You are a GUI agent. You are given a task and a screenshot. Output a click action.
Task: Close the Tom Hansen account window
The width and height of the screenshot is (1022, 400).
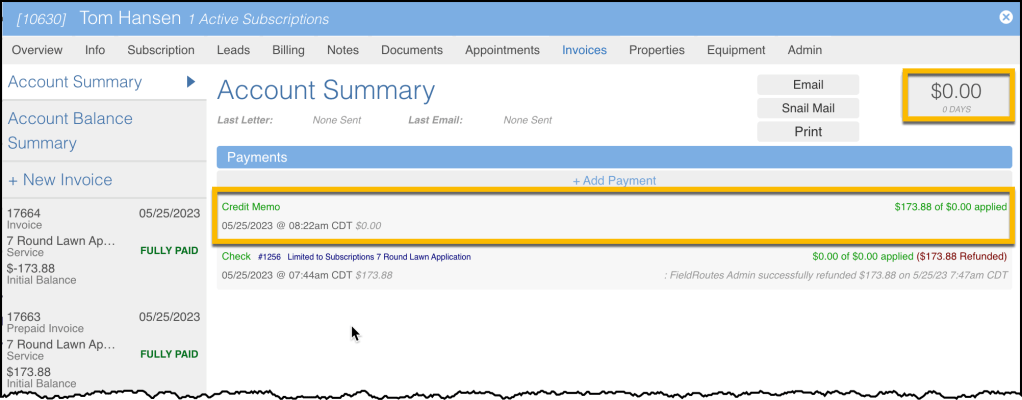tap(1005, 17)
